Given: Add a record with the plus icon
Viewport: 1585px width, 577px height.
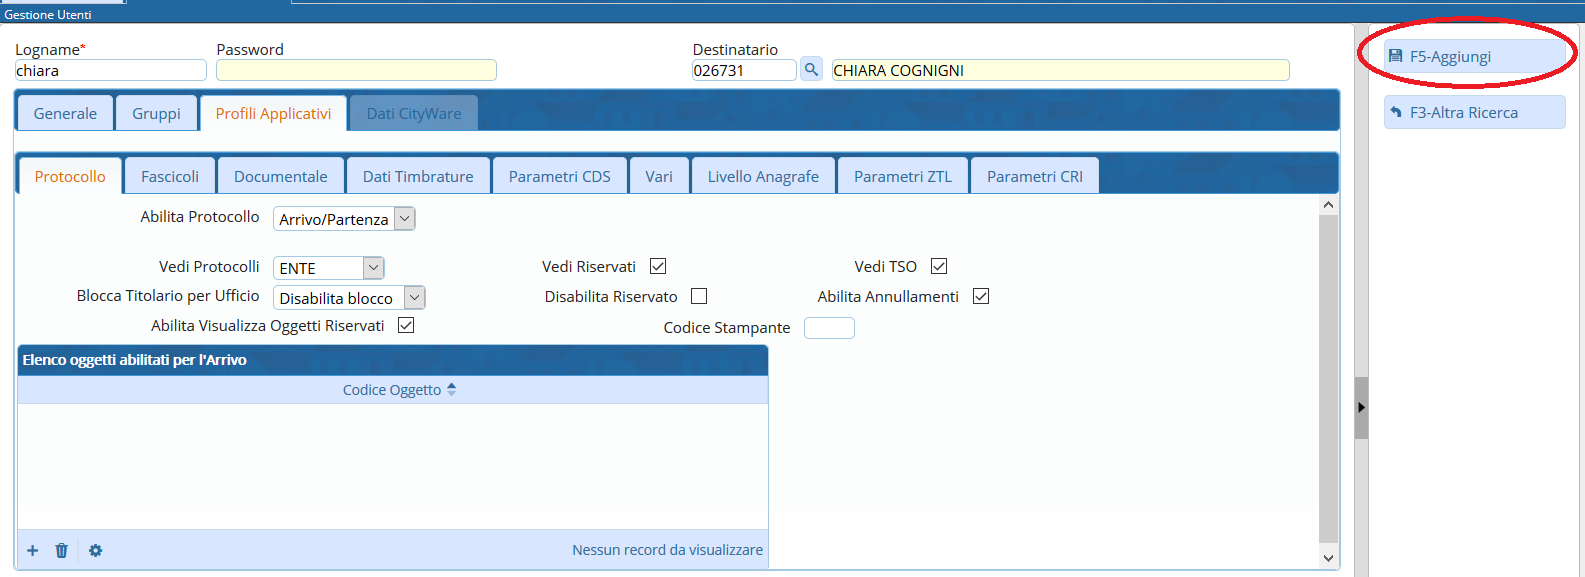Looking at the screenshot, I should [33, 550].
